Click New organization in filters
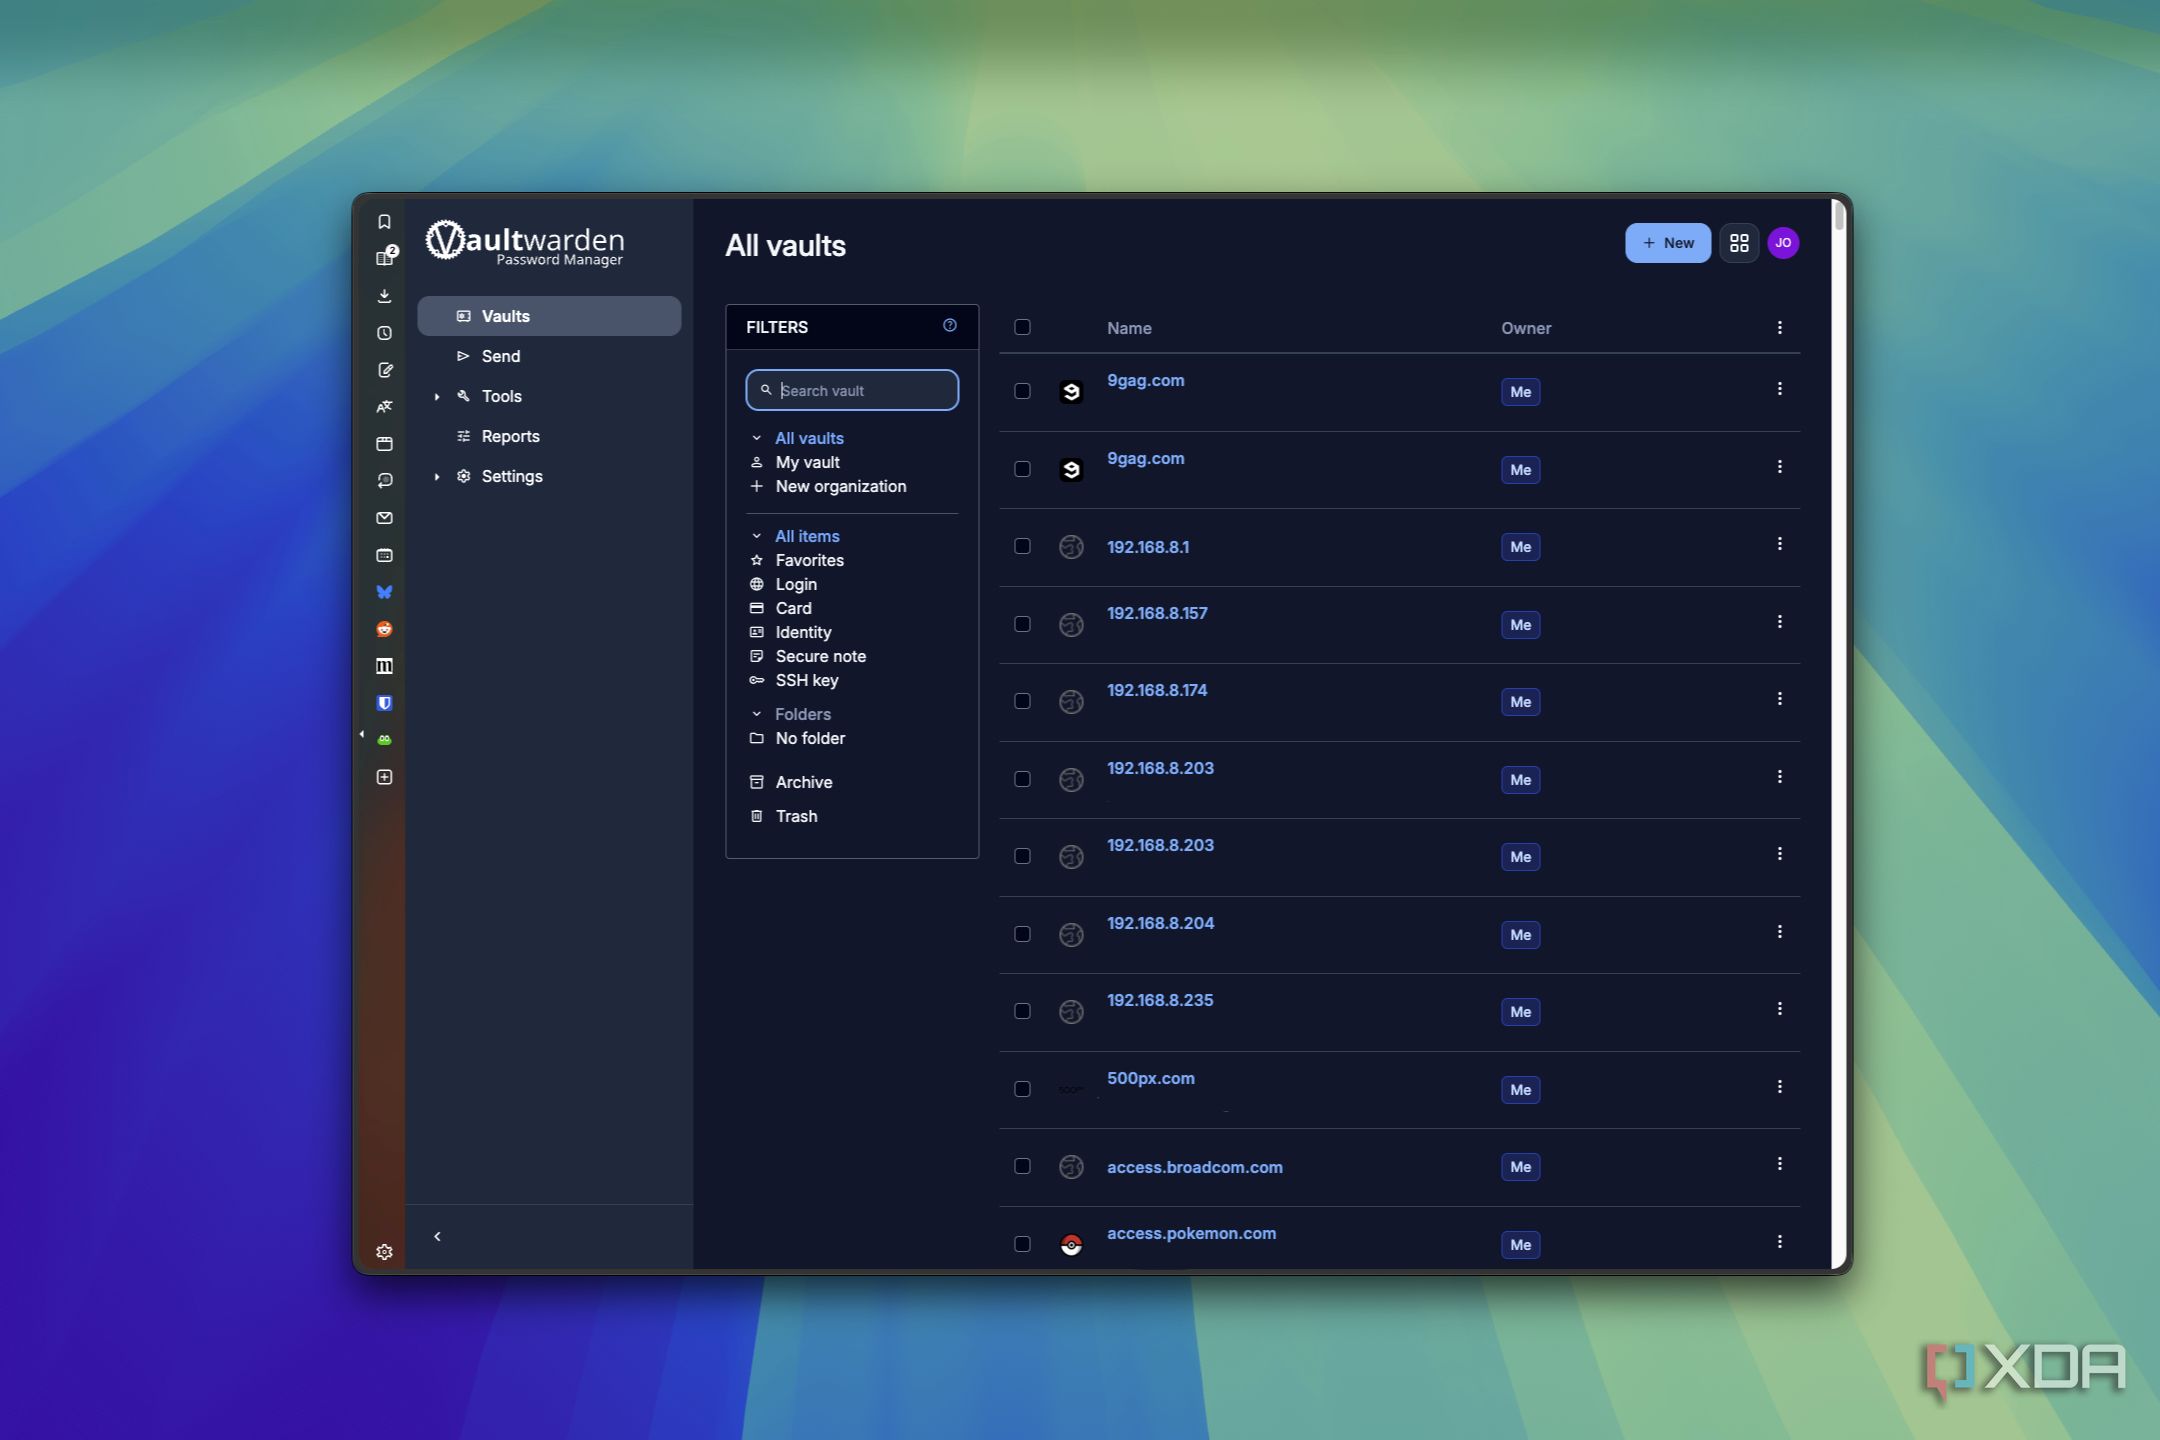 (x=840, y=486)
